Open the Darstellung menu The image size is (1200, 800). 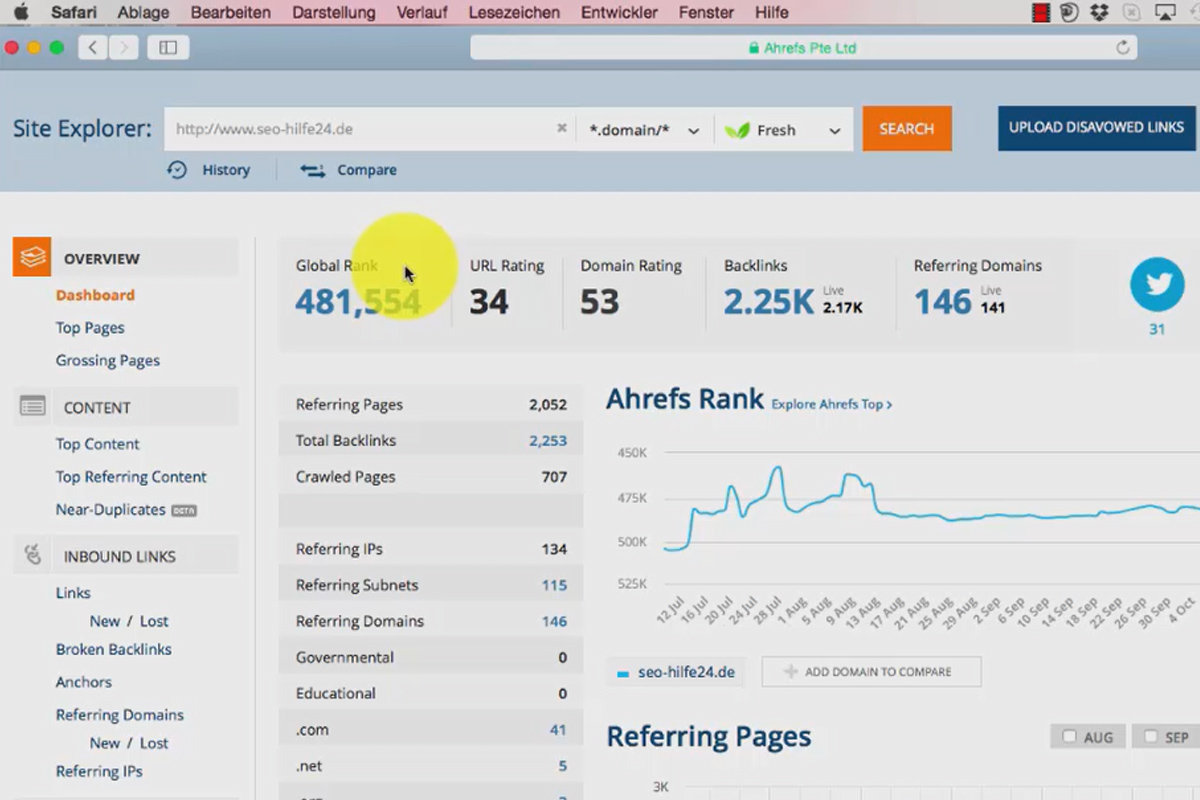click(334, 13)
